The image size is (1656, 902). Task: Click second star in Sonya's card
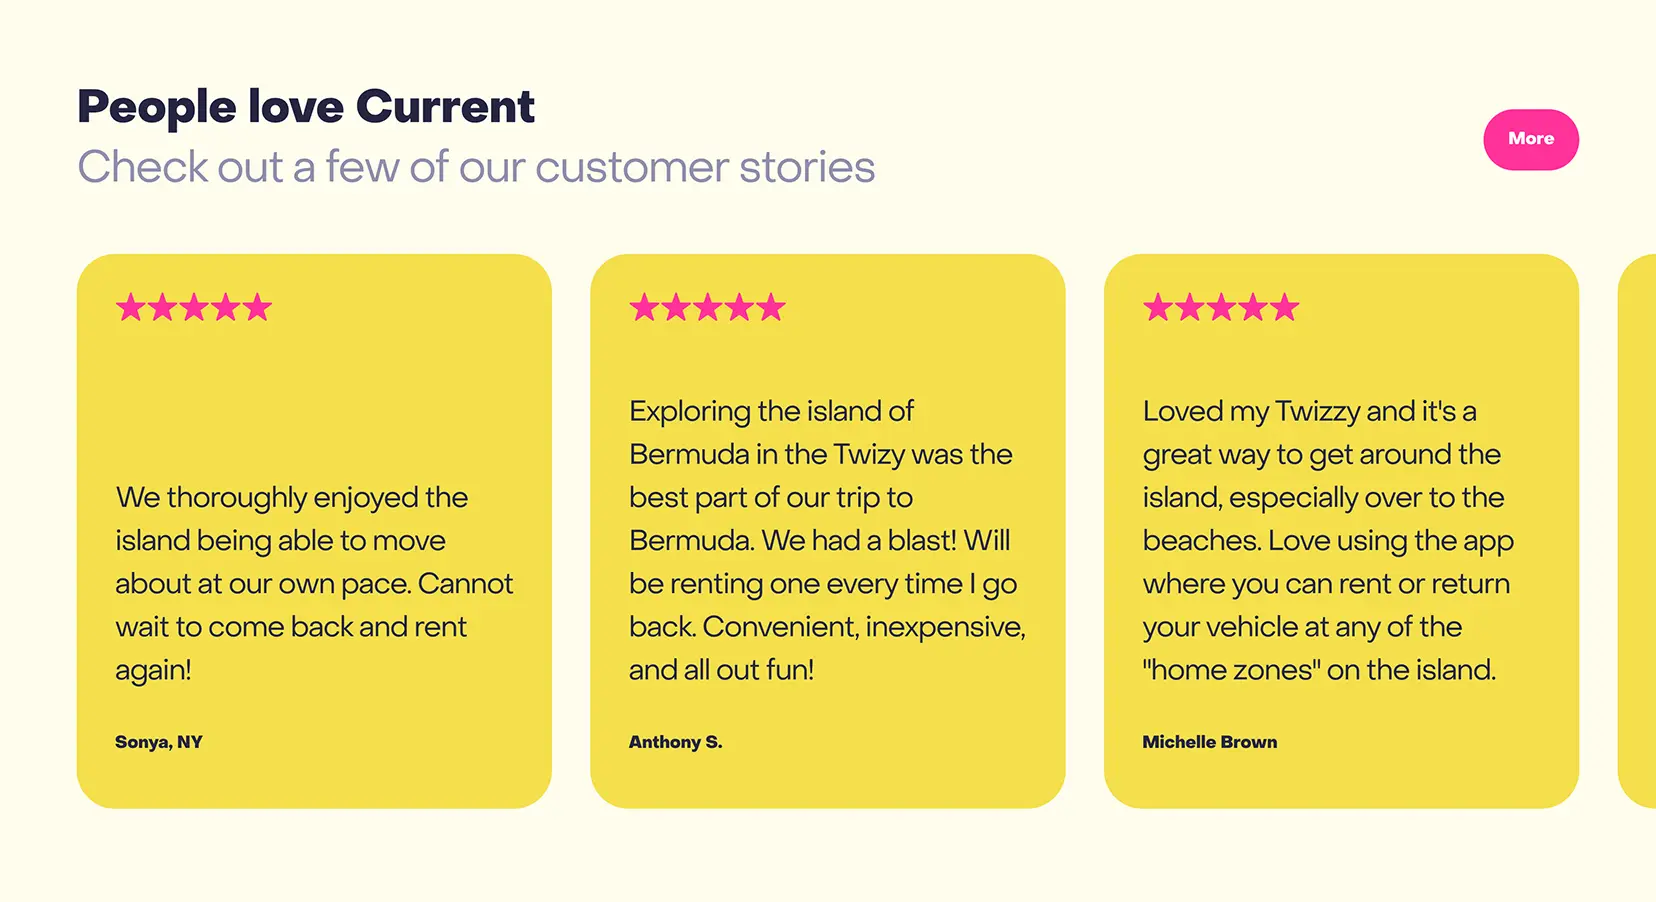(x=162, y=307)
